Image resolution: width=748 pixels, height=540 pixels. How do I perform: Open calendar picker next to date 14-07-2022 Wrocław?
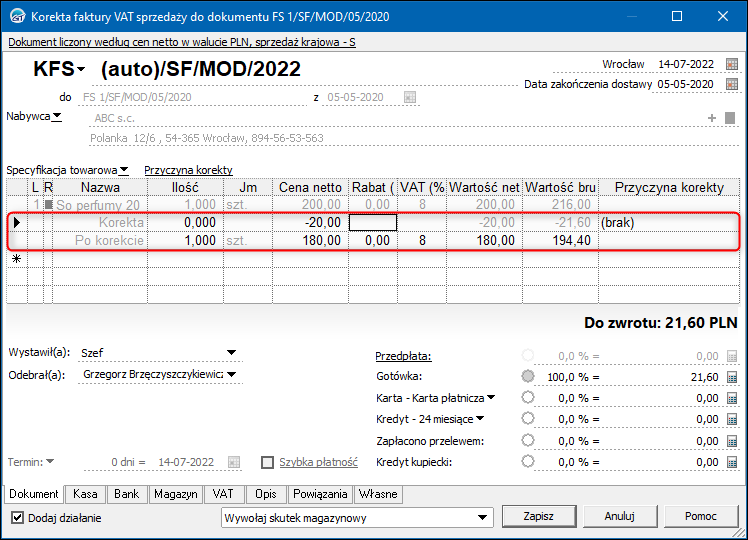(x=731, y=64)
